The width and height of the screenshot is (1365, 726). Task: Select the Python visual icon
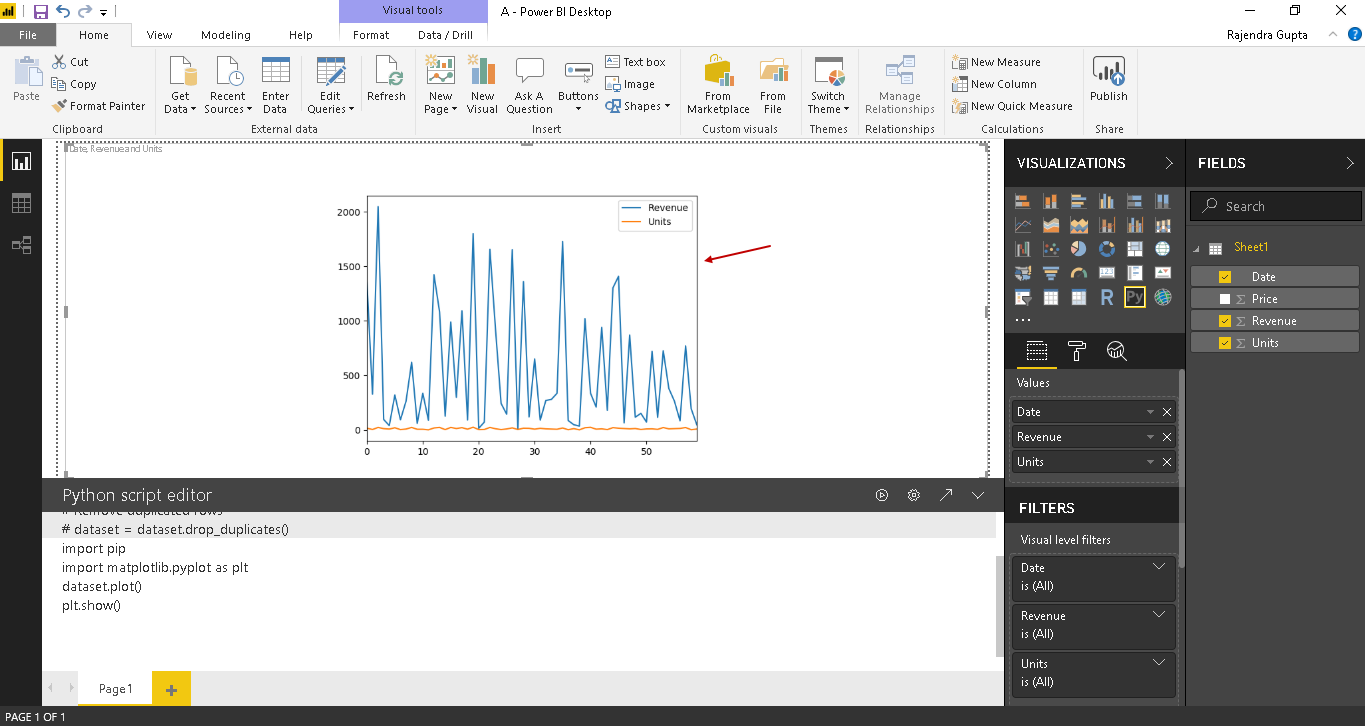click(x=1134, y=297)
